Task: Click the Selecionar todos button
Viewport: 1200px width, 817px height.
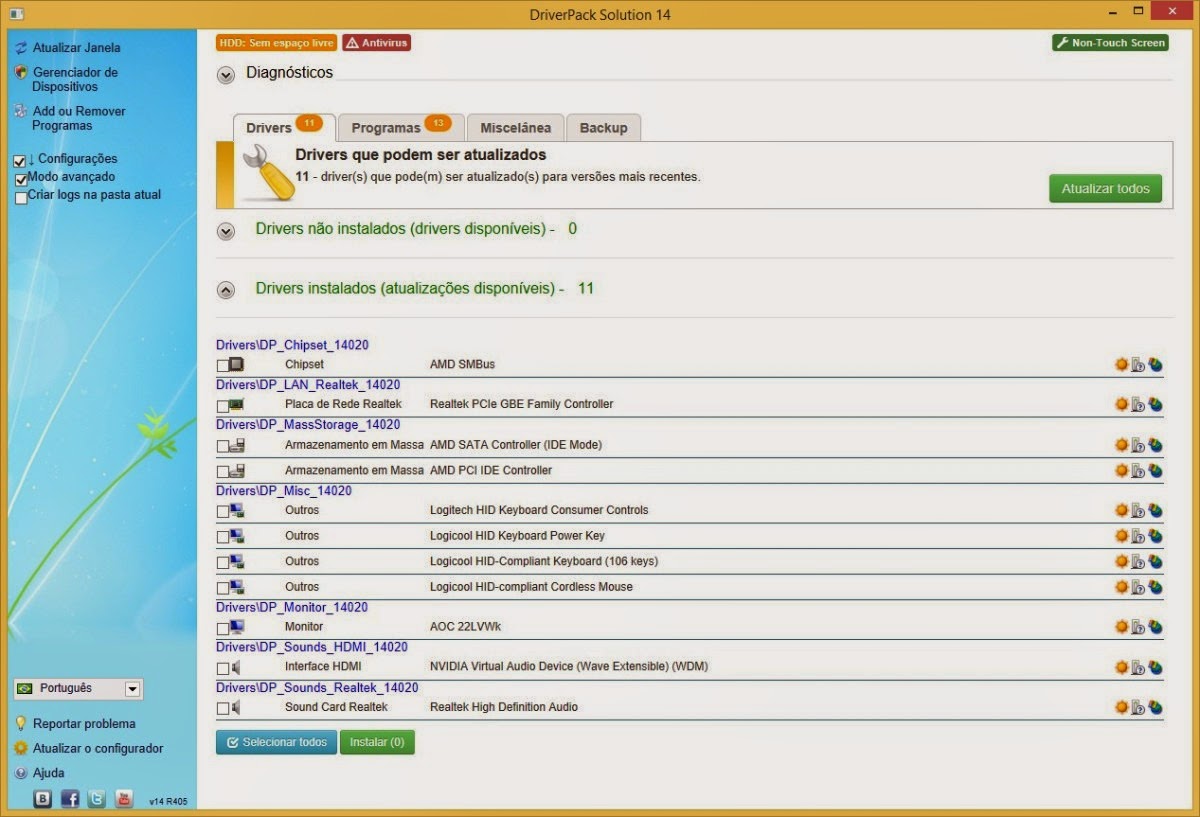Action: [276, 742]
